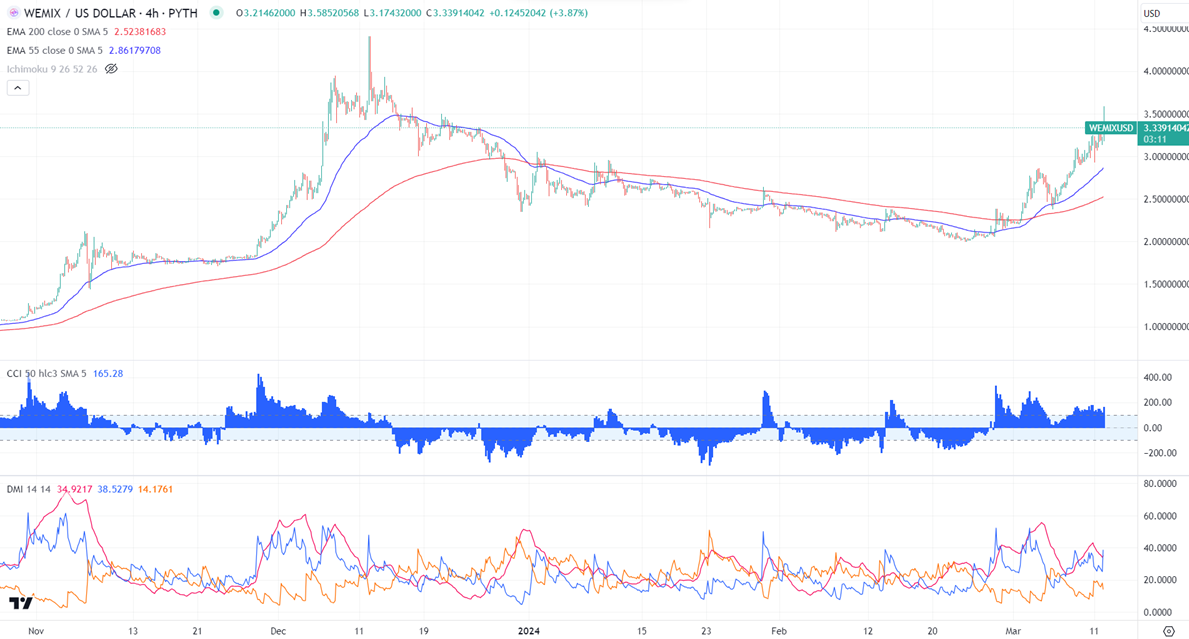Click DMI value 34.9217
Image resolution: width=1189 pixels, height=639 pixels.
coord(74,490)
